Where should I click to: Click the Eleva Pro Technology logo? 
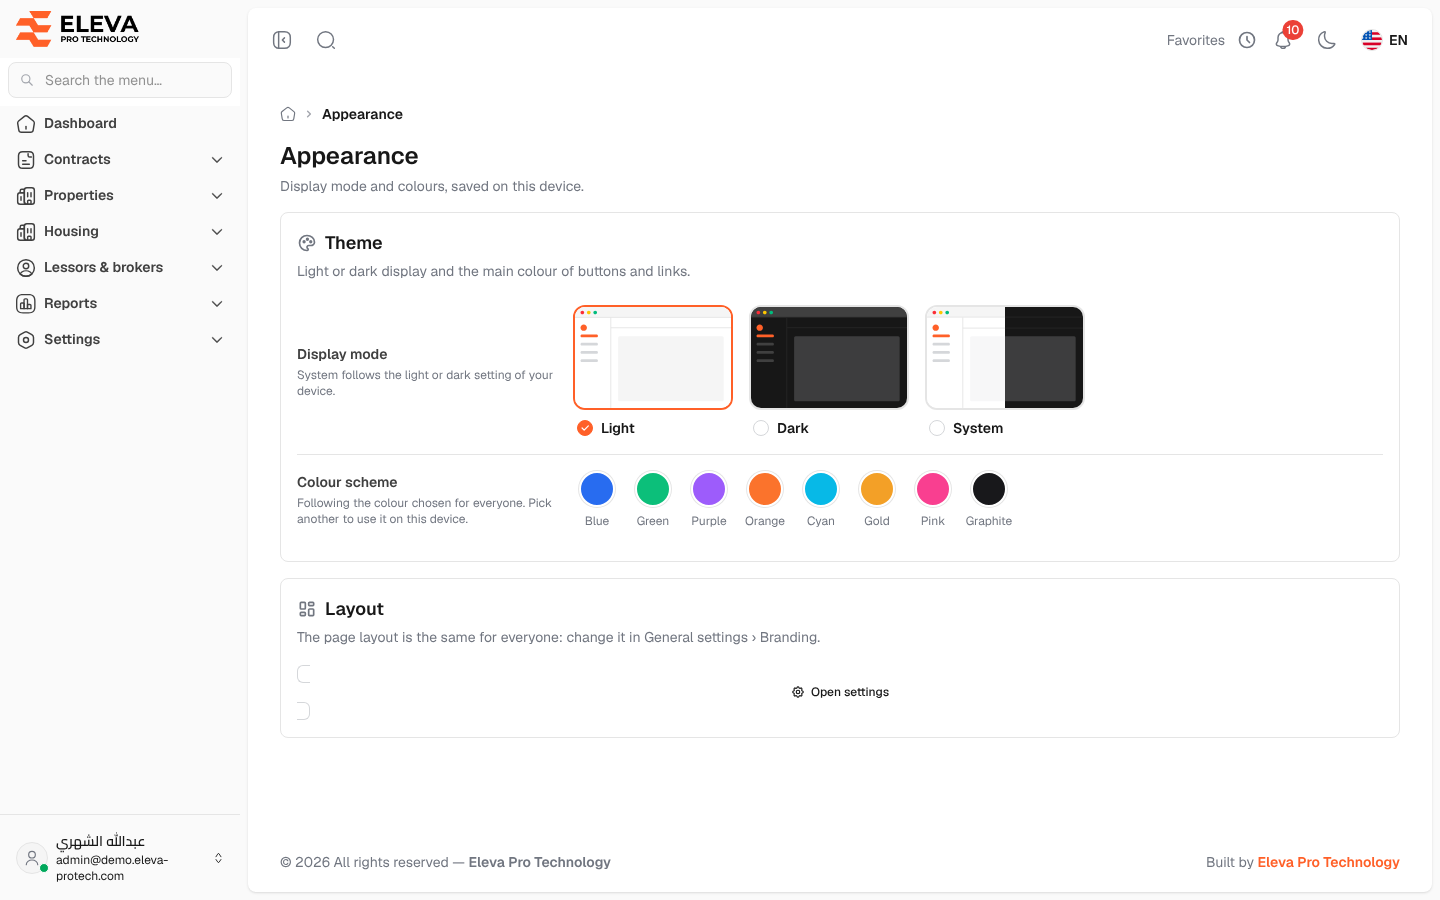pyautogui.click(x=78, y=28)
